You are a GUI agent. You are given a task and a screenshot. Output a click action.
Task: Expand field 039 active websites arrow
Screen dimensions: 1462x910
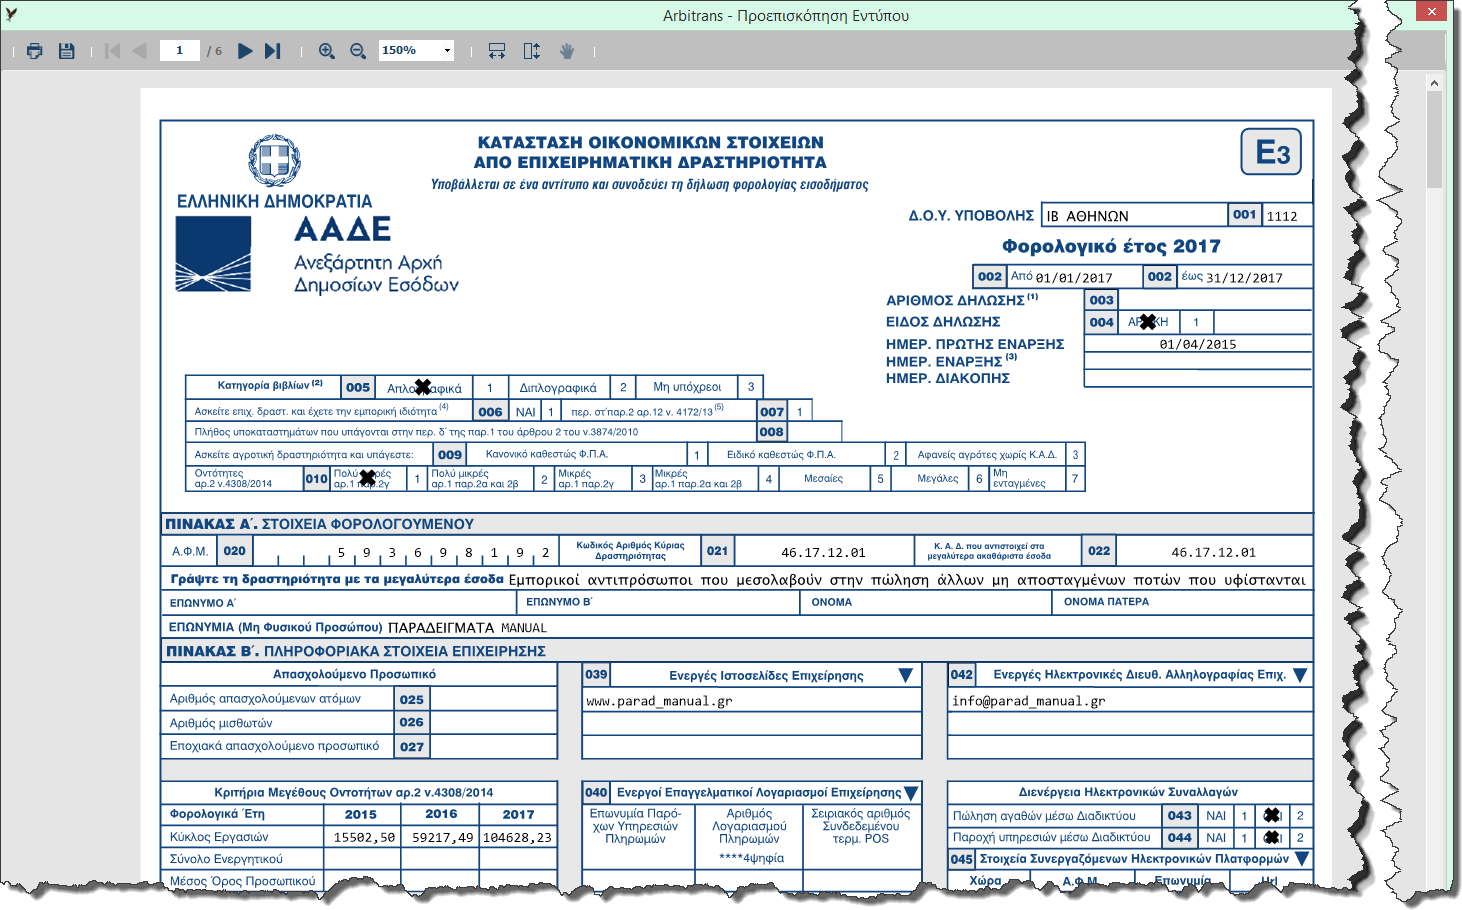point(905,676)
